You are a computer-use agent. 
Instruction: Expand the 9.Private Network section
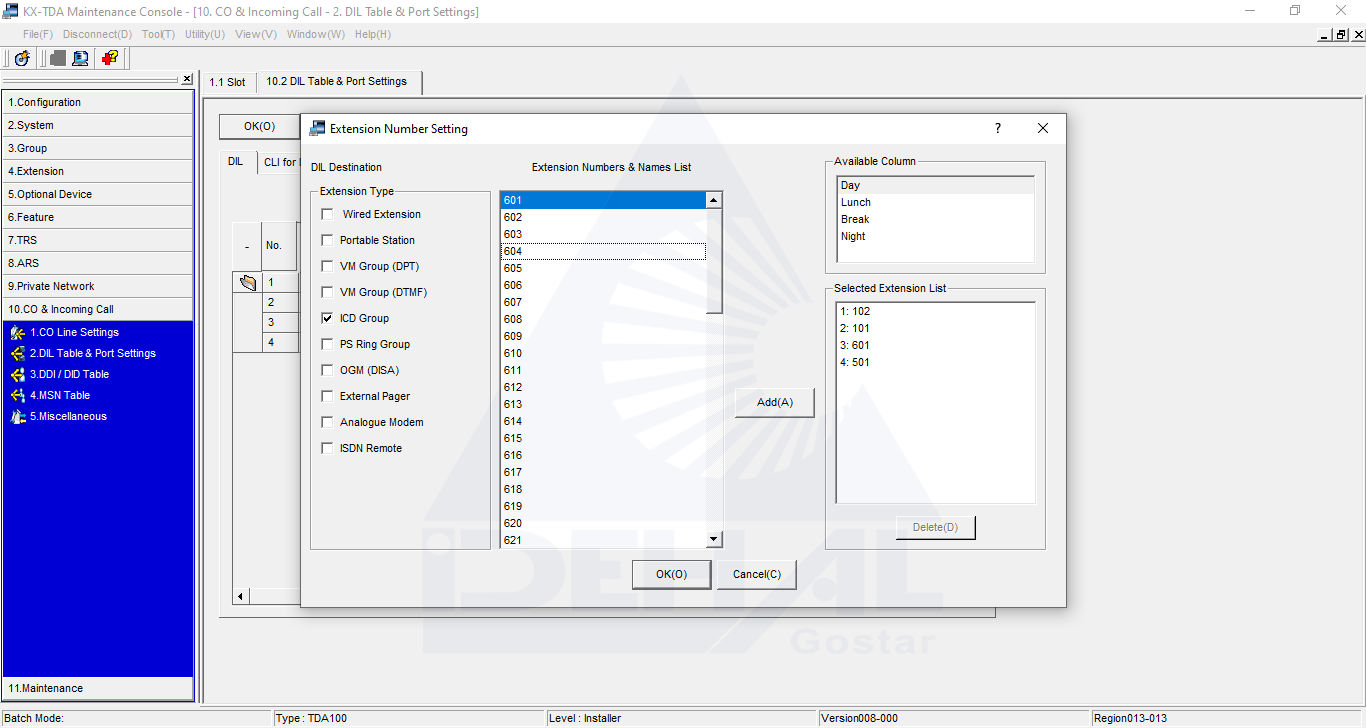pos(98,286)
